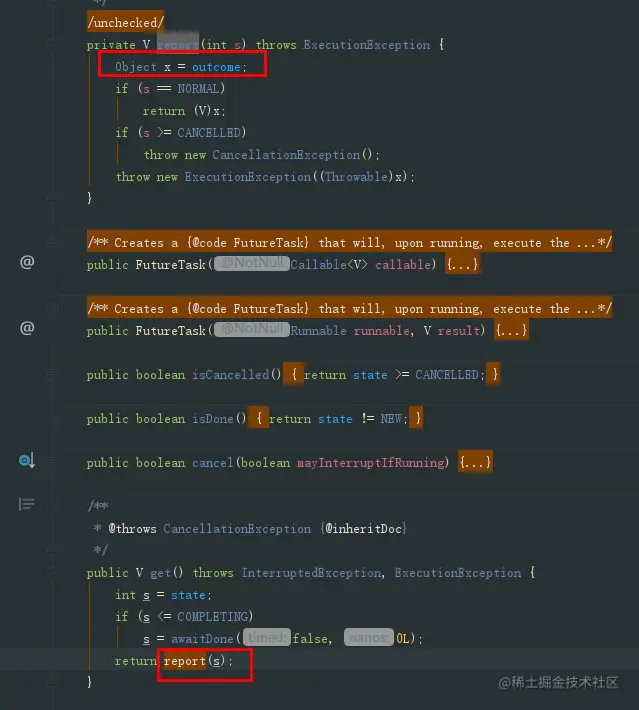Image resolution: width=639 pixels, height=710 pixels.
Task: Expand folded body of FutureTask(Runnable, result) constructor
Action: tap(511, 331)
